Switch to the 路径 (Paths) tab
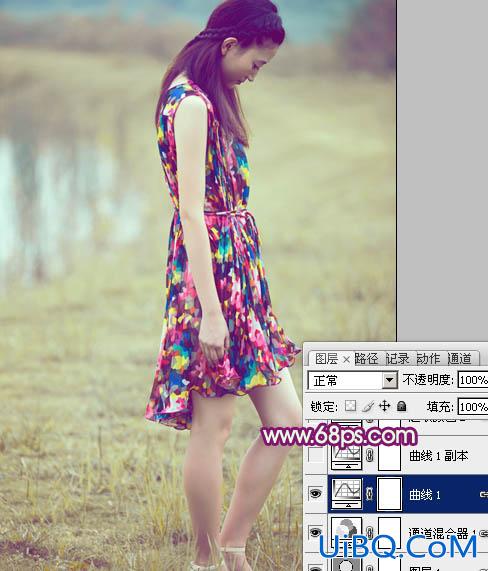This screenshot has width=488, height=571. (x=366, y=359)
